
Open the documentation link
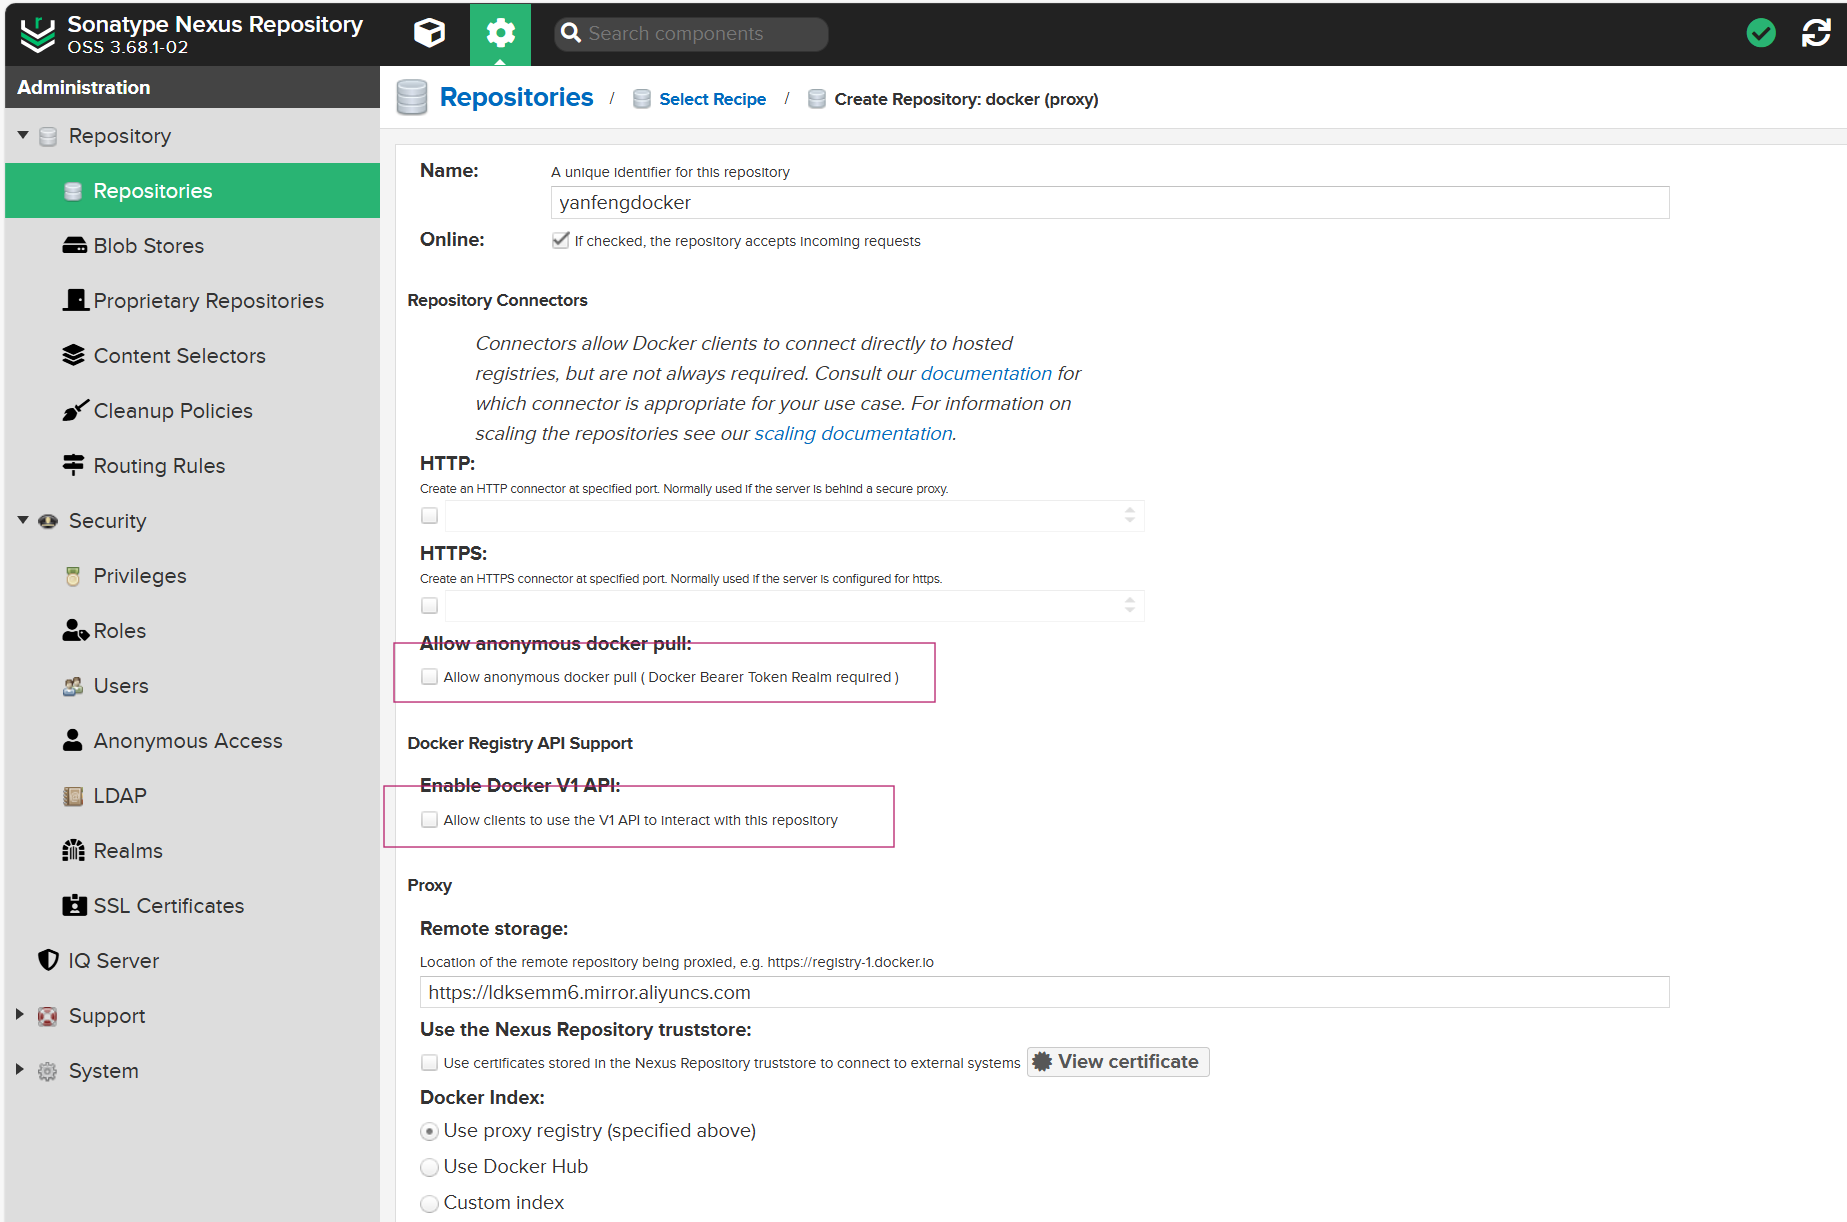tap(986, 373)
